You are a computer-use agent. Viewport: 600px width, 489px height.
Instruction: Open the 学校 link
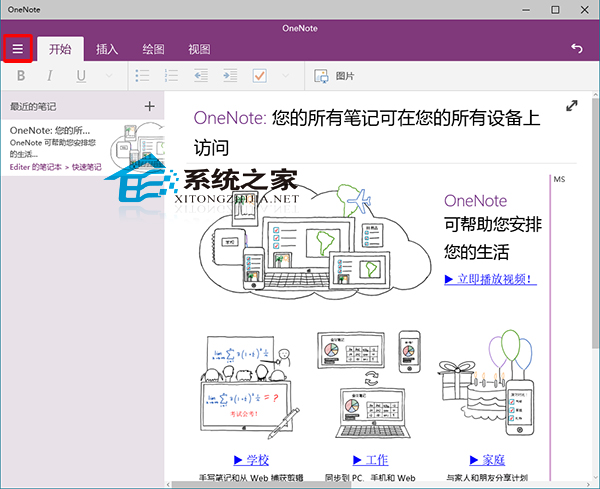251,460
